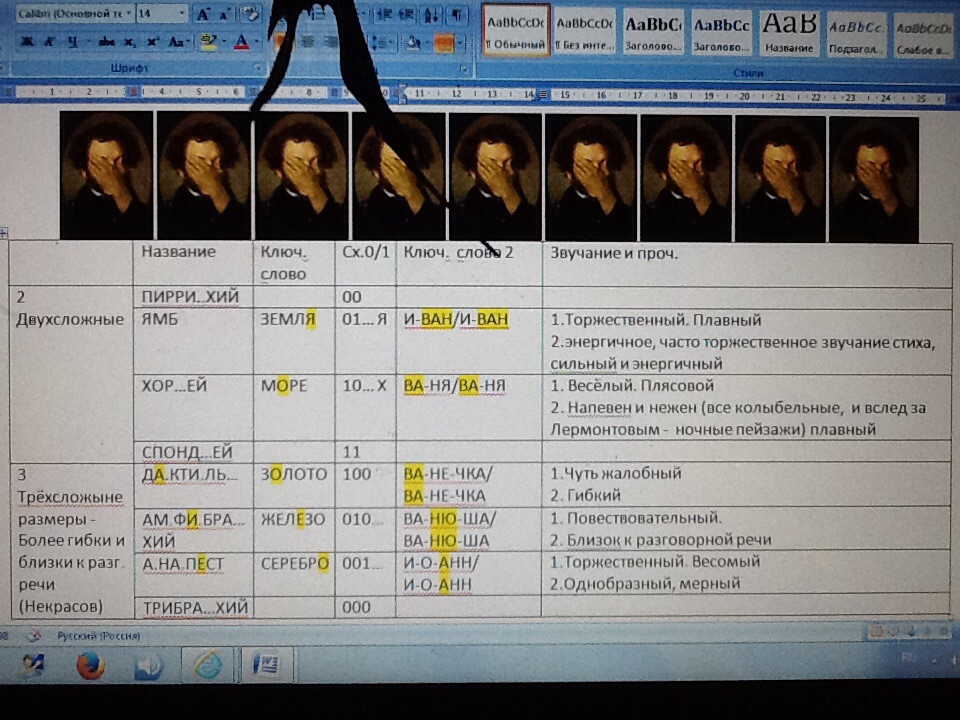Decrease the paragraph indent

pyautogui.click(x=384, y=14)
